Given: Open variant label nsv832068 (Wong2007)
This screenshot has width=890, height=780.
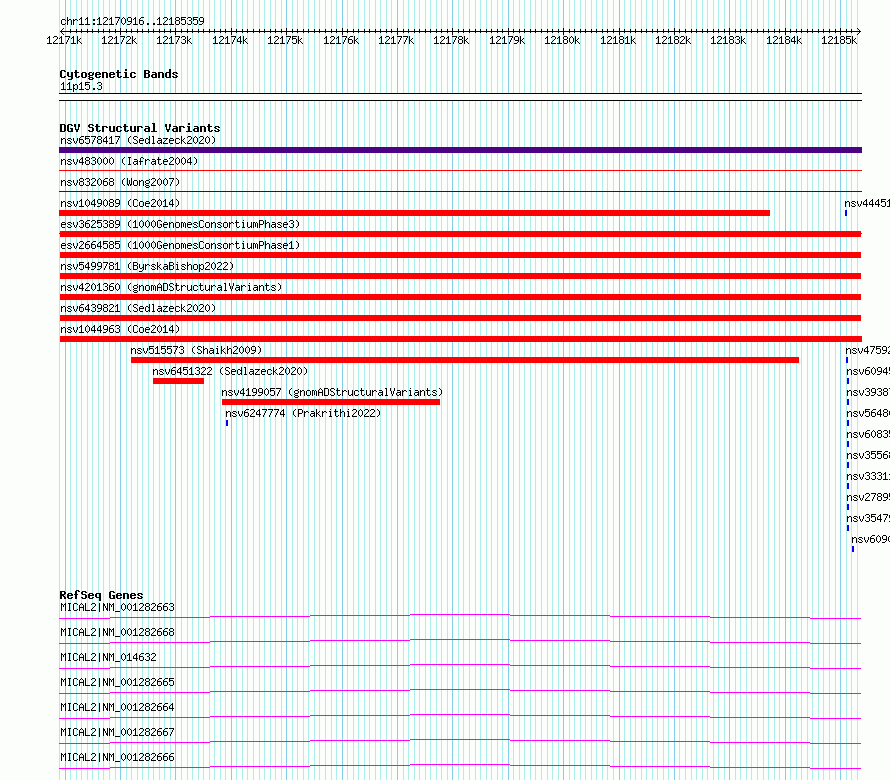Looking at the screenshot, I should [x=120, y=182].
